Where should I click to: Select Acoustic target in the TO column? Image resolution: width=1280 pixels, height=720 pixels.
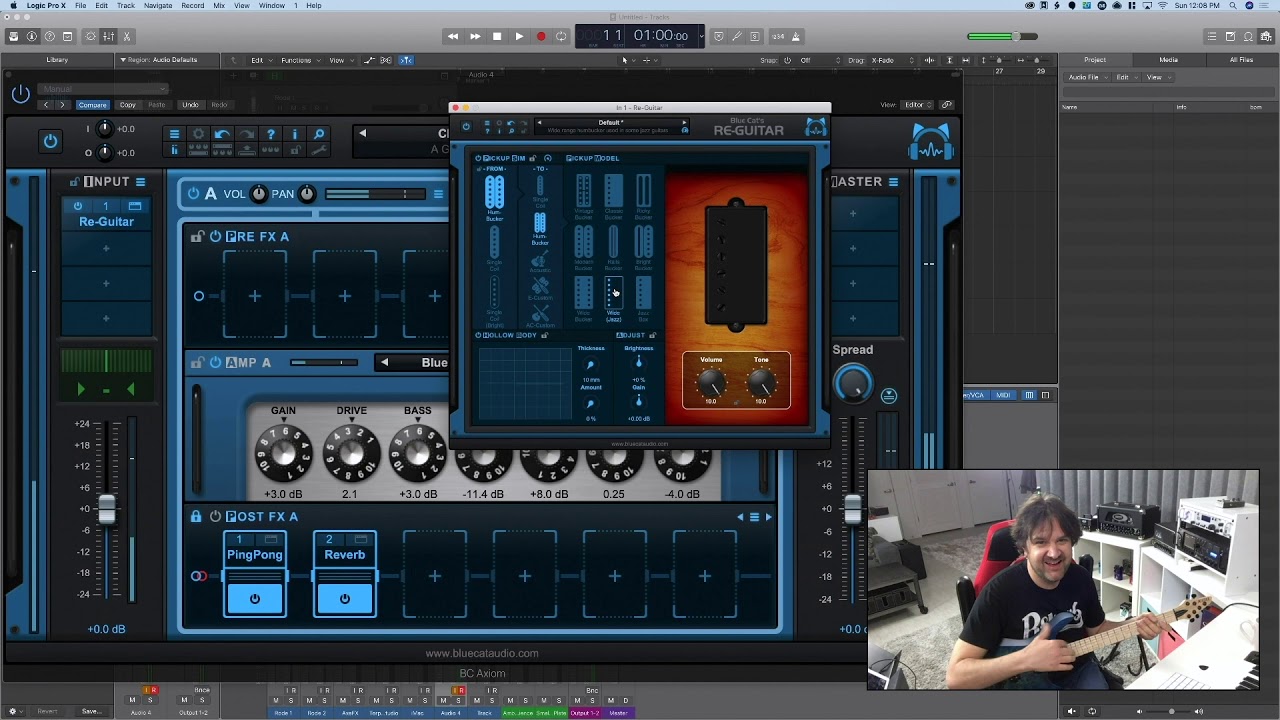click(540, 263)
